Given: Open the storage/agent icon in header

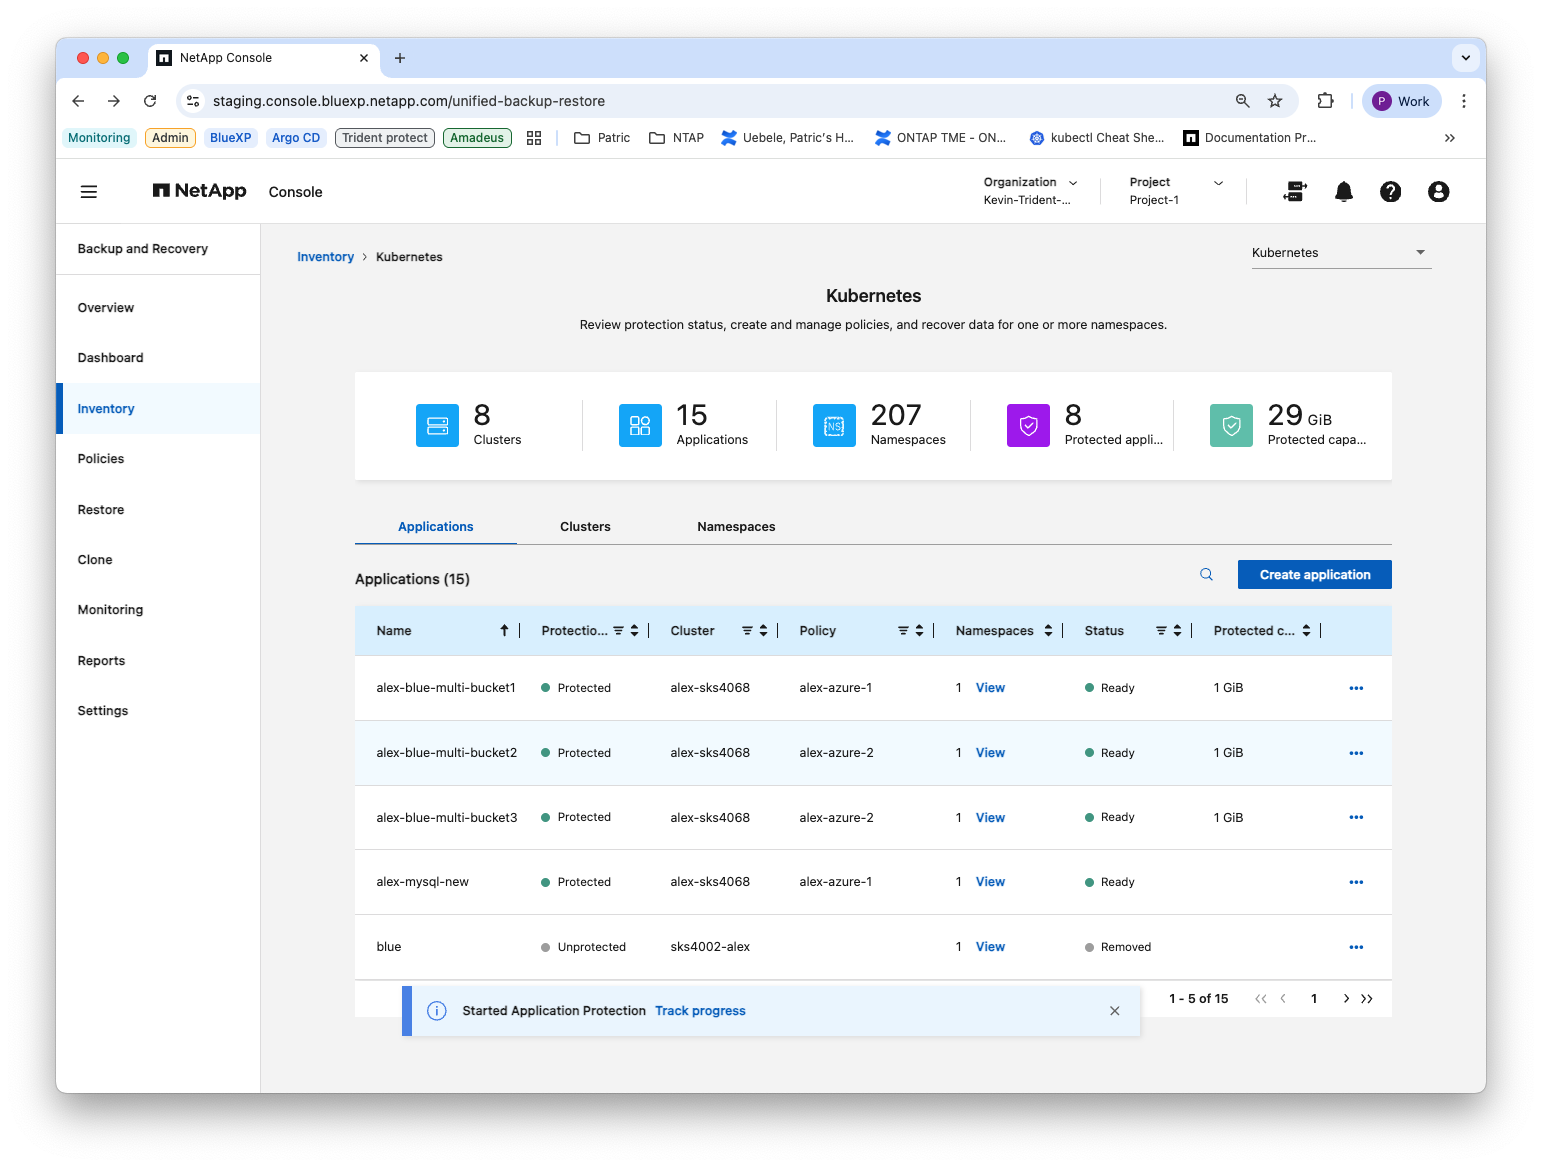Looking at the screenshot, I should (1295, 191).
